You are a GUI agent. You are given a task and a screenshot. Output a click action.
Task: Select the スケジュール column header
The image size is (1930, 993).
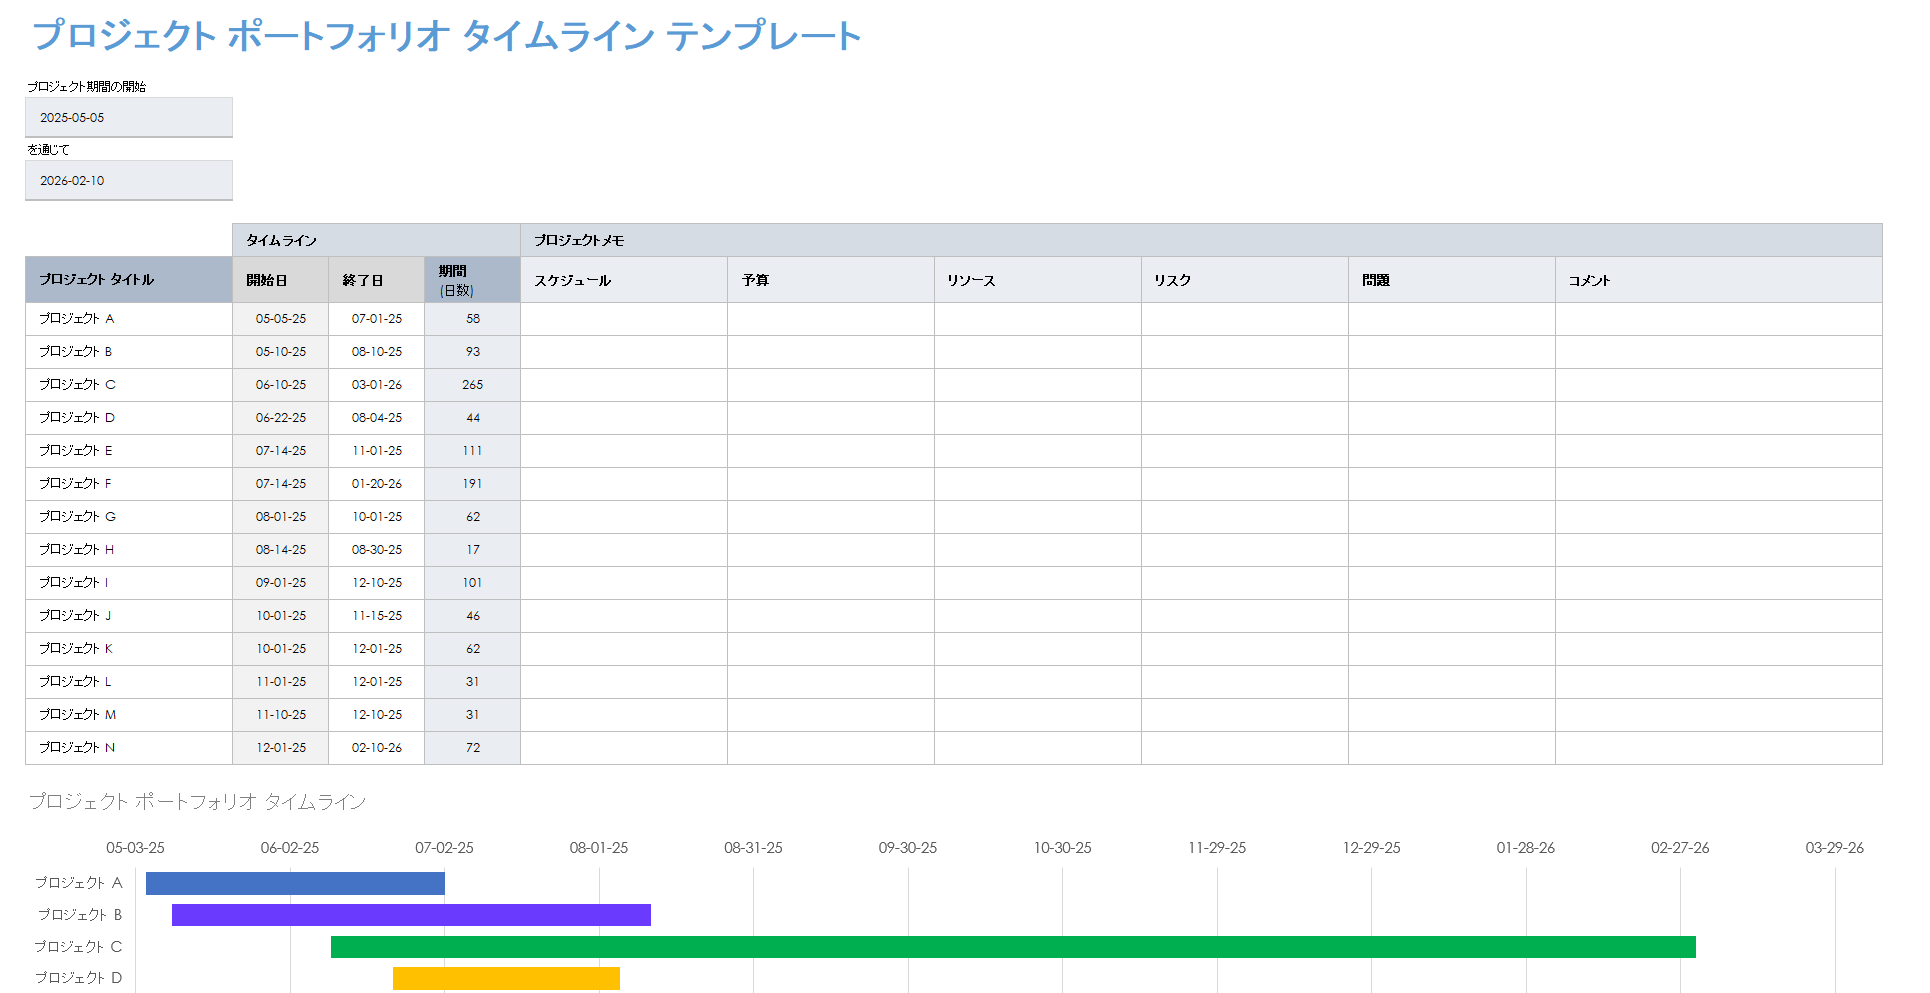[624, 279]
